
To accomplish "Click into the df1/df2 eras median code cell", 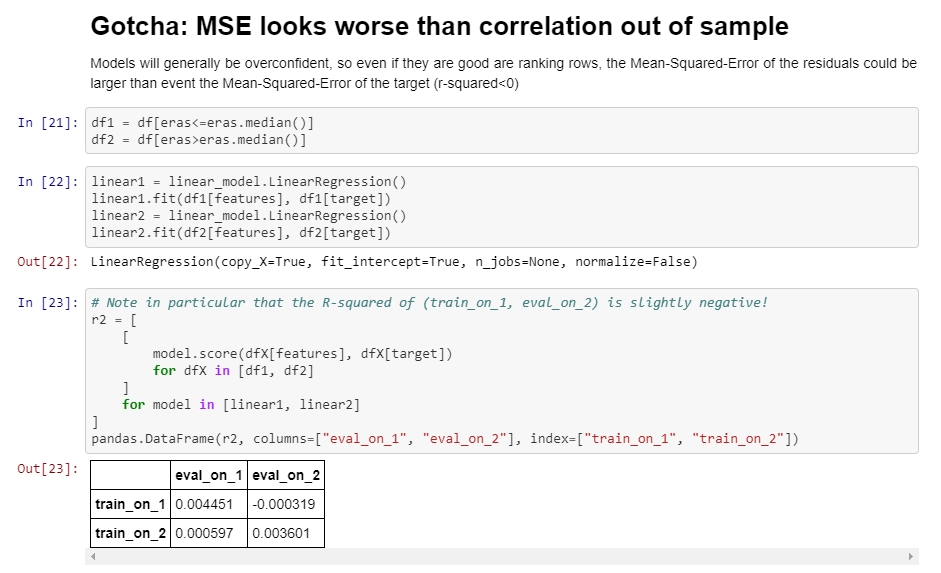I will (x=500, y=131).
